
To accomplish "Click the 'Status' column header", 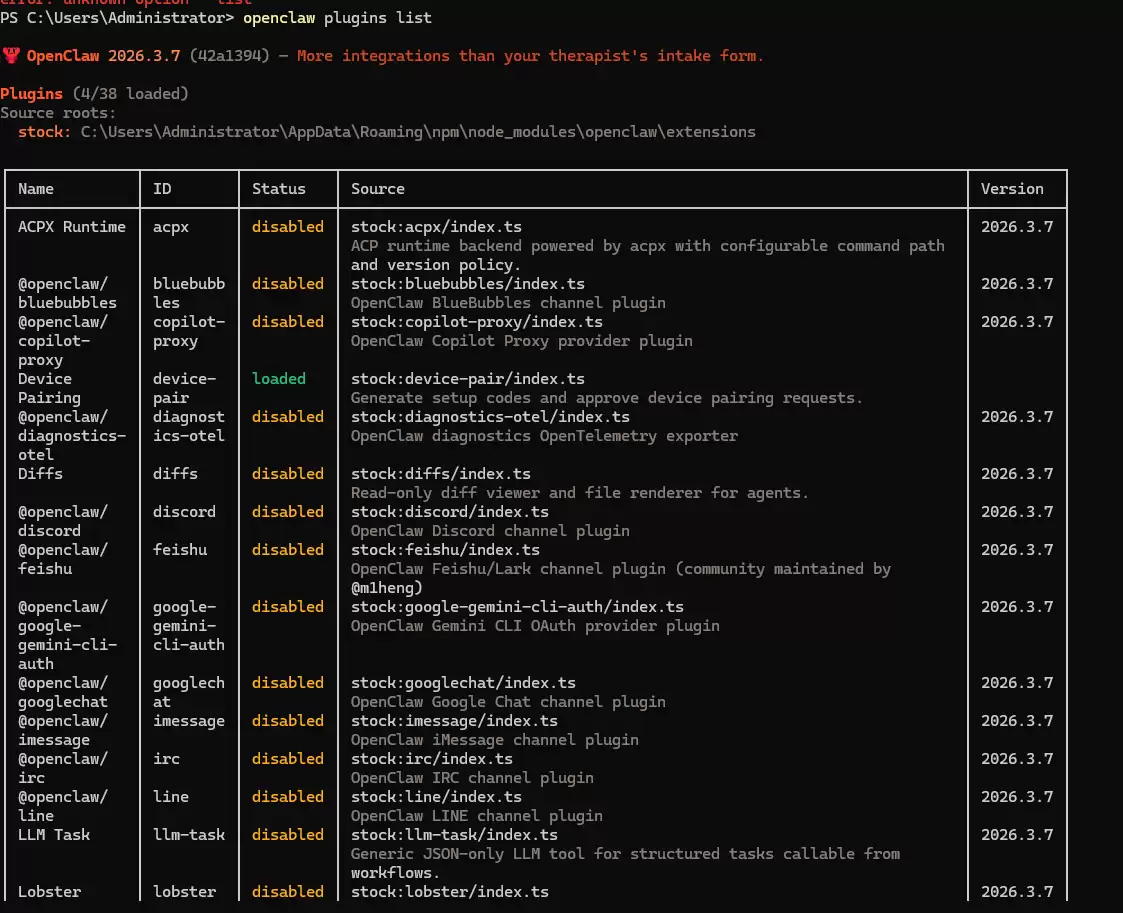I will pyautogui.click(x=278, y=188).
